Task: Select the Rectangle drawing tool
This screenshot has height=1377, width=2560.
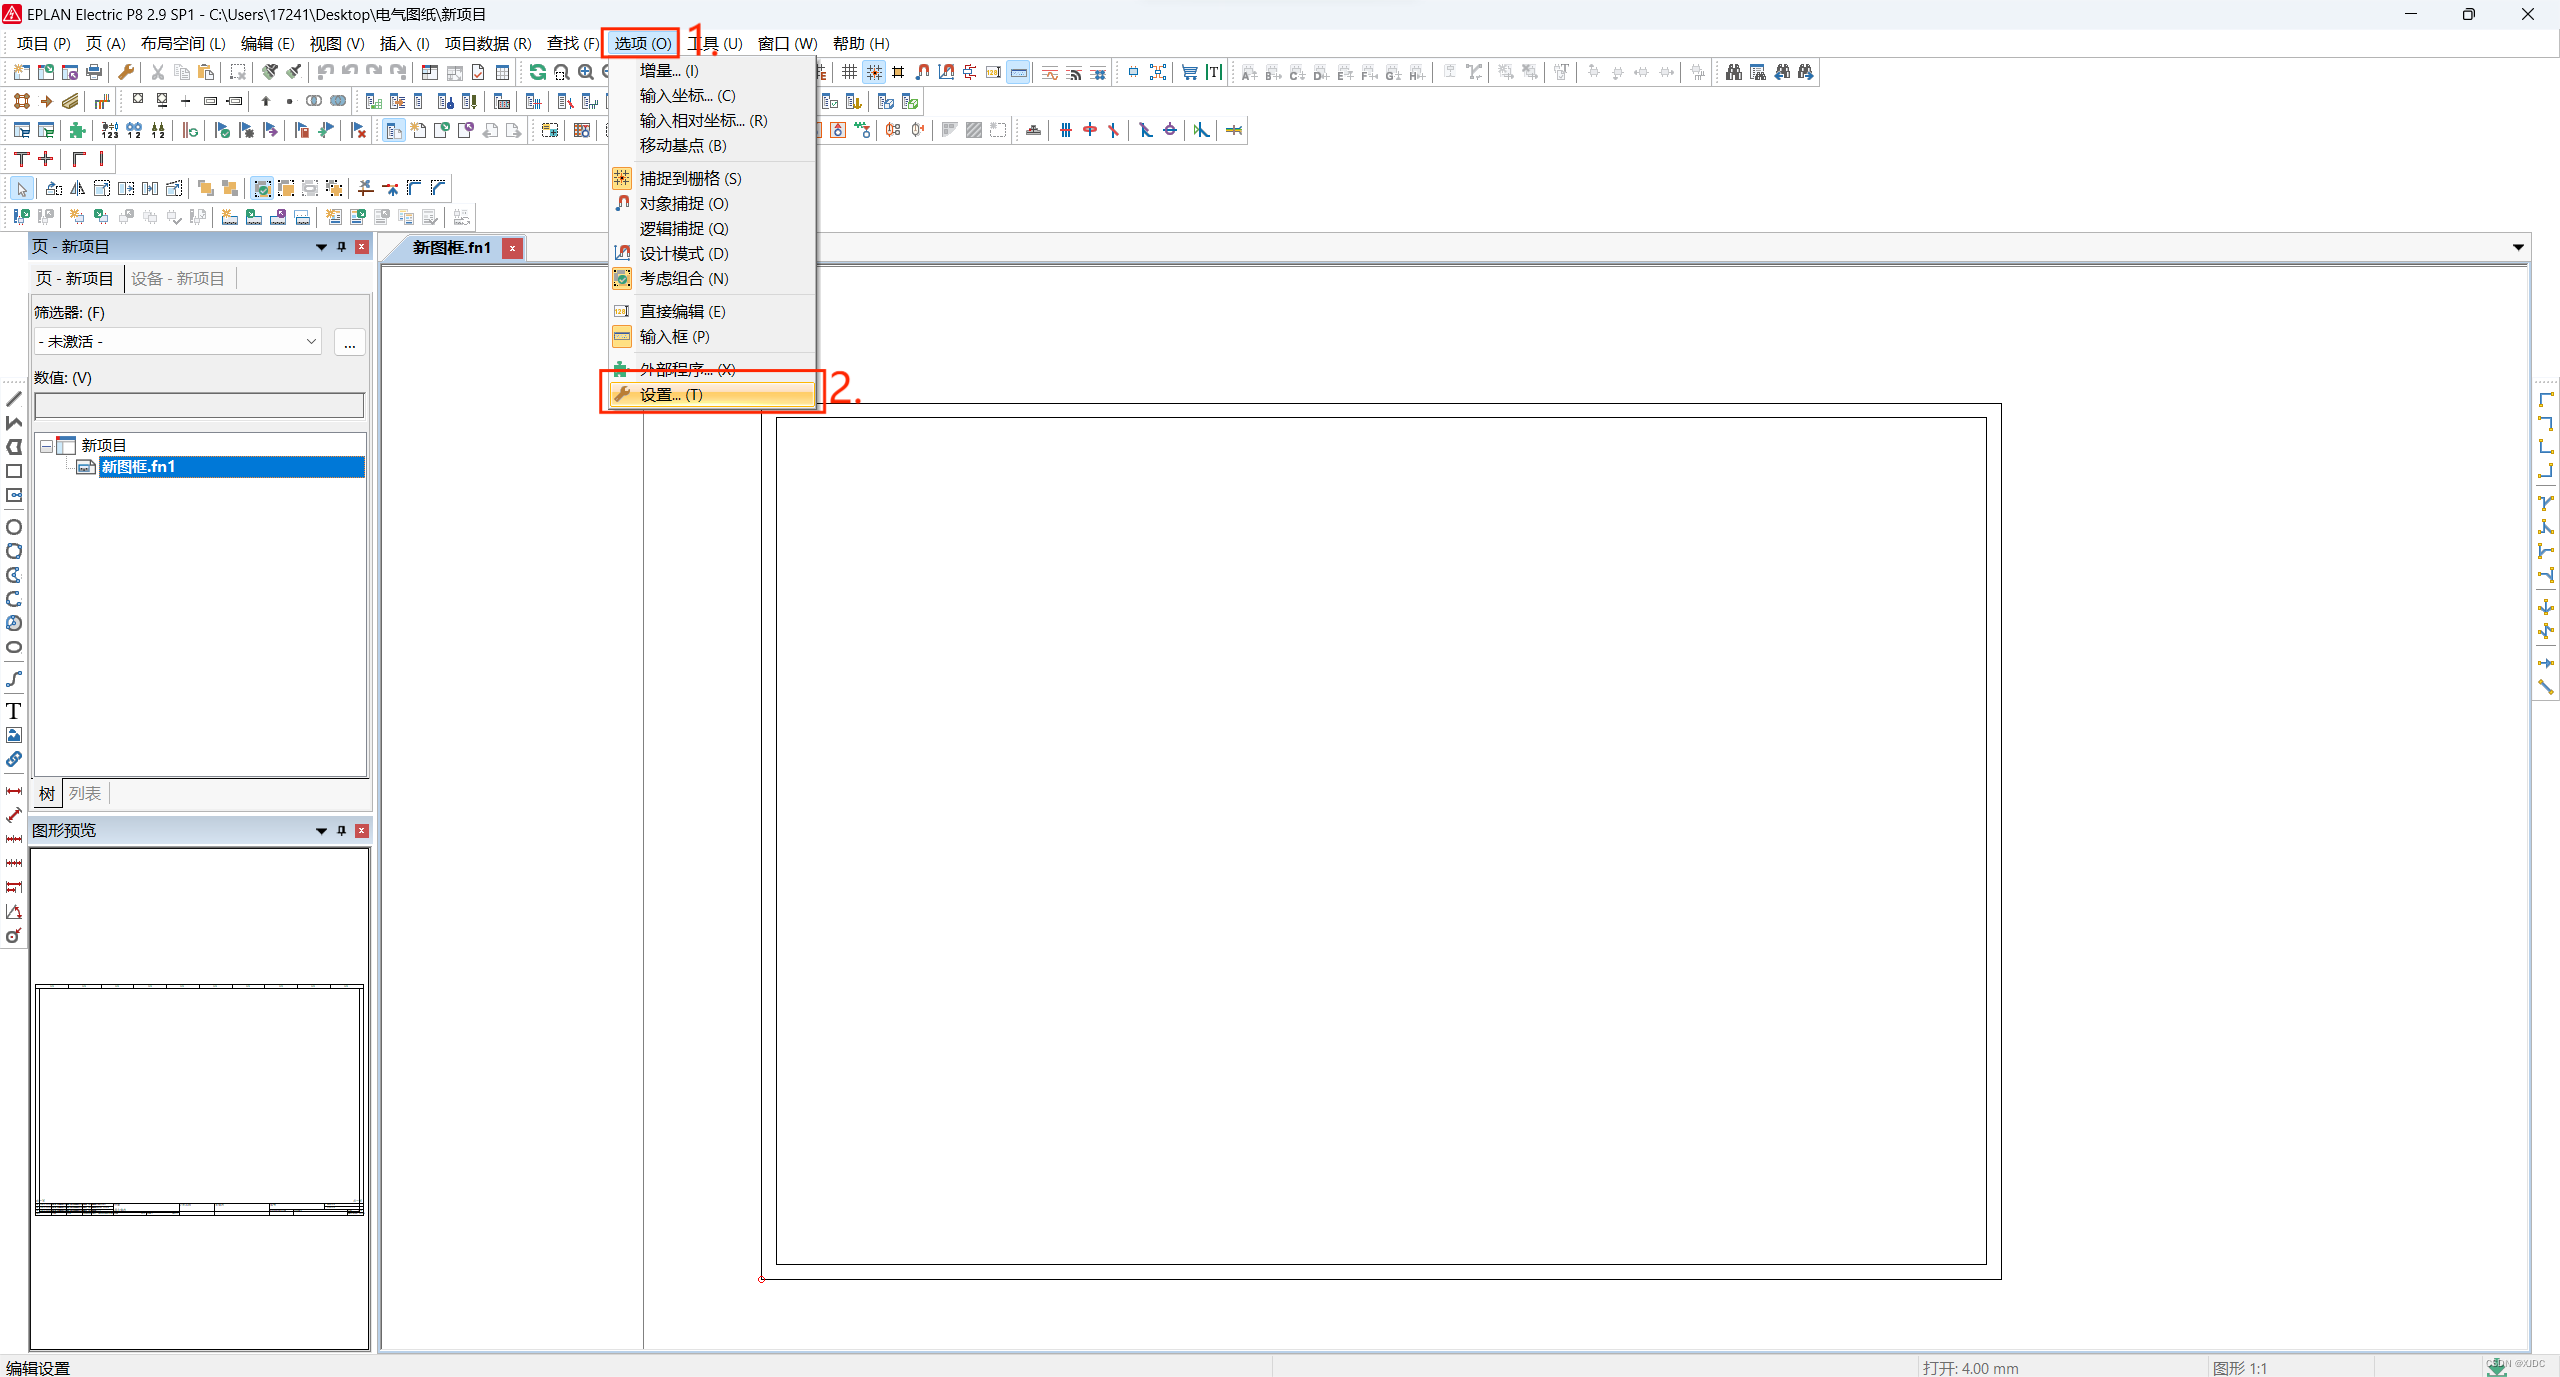Action: [x=14, y=471]
